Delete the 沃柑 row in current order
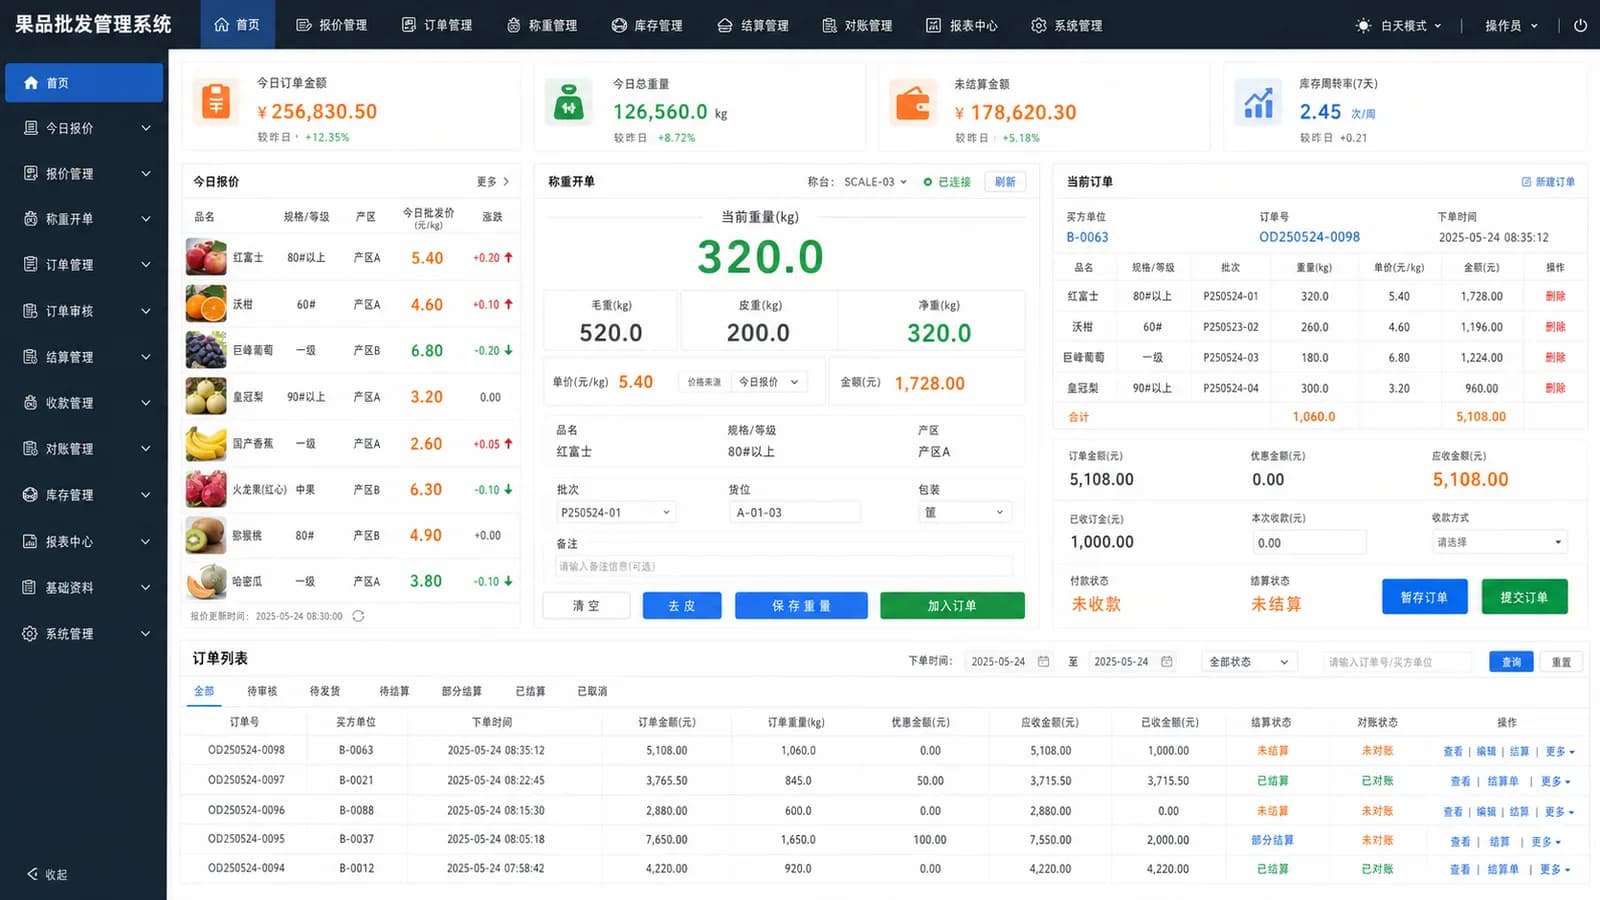This screenshot has height=900, width=1600. 1555,327
